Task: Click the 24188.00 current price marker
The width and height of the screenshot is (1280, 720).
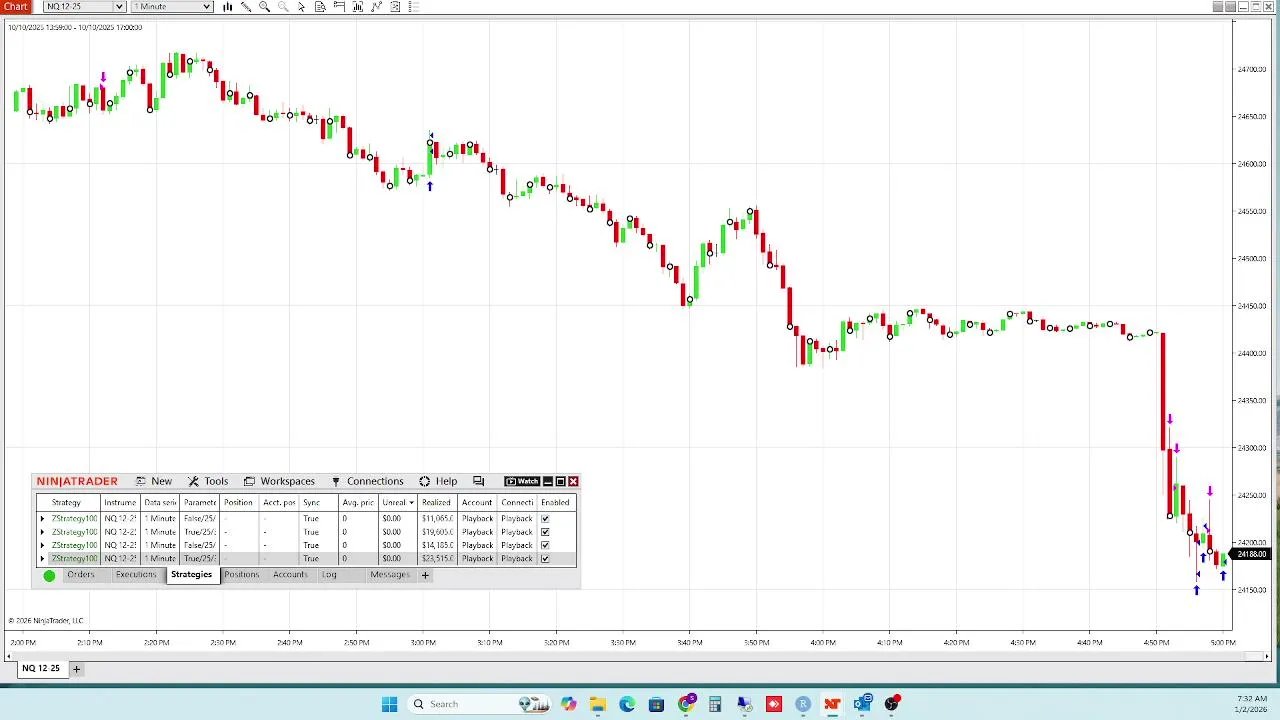Action: coord(1252,554)
